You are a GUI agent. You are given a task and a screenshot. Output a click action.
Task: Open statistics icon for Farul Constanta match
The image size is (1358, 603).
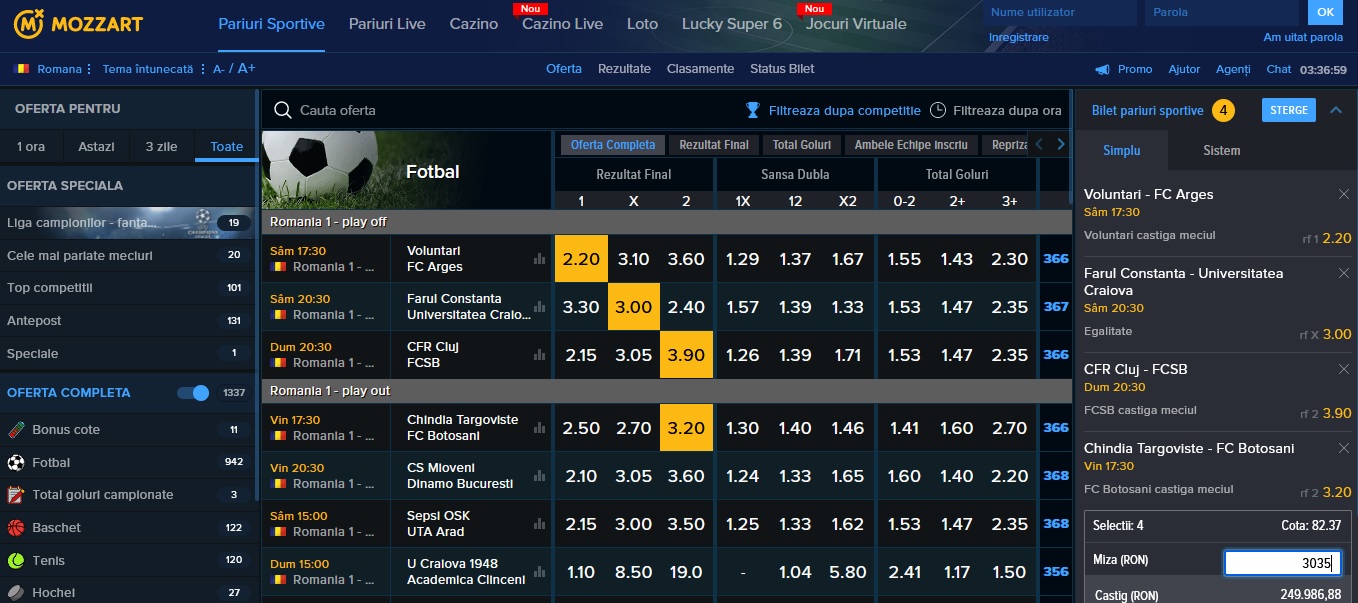click(540, 307)
